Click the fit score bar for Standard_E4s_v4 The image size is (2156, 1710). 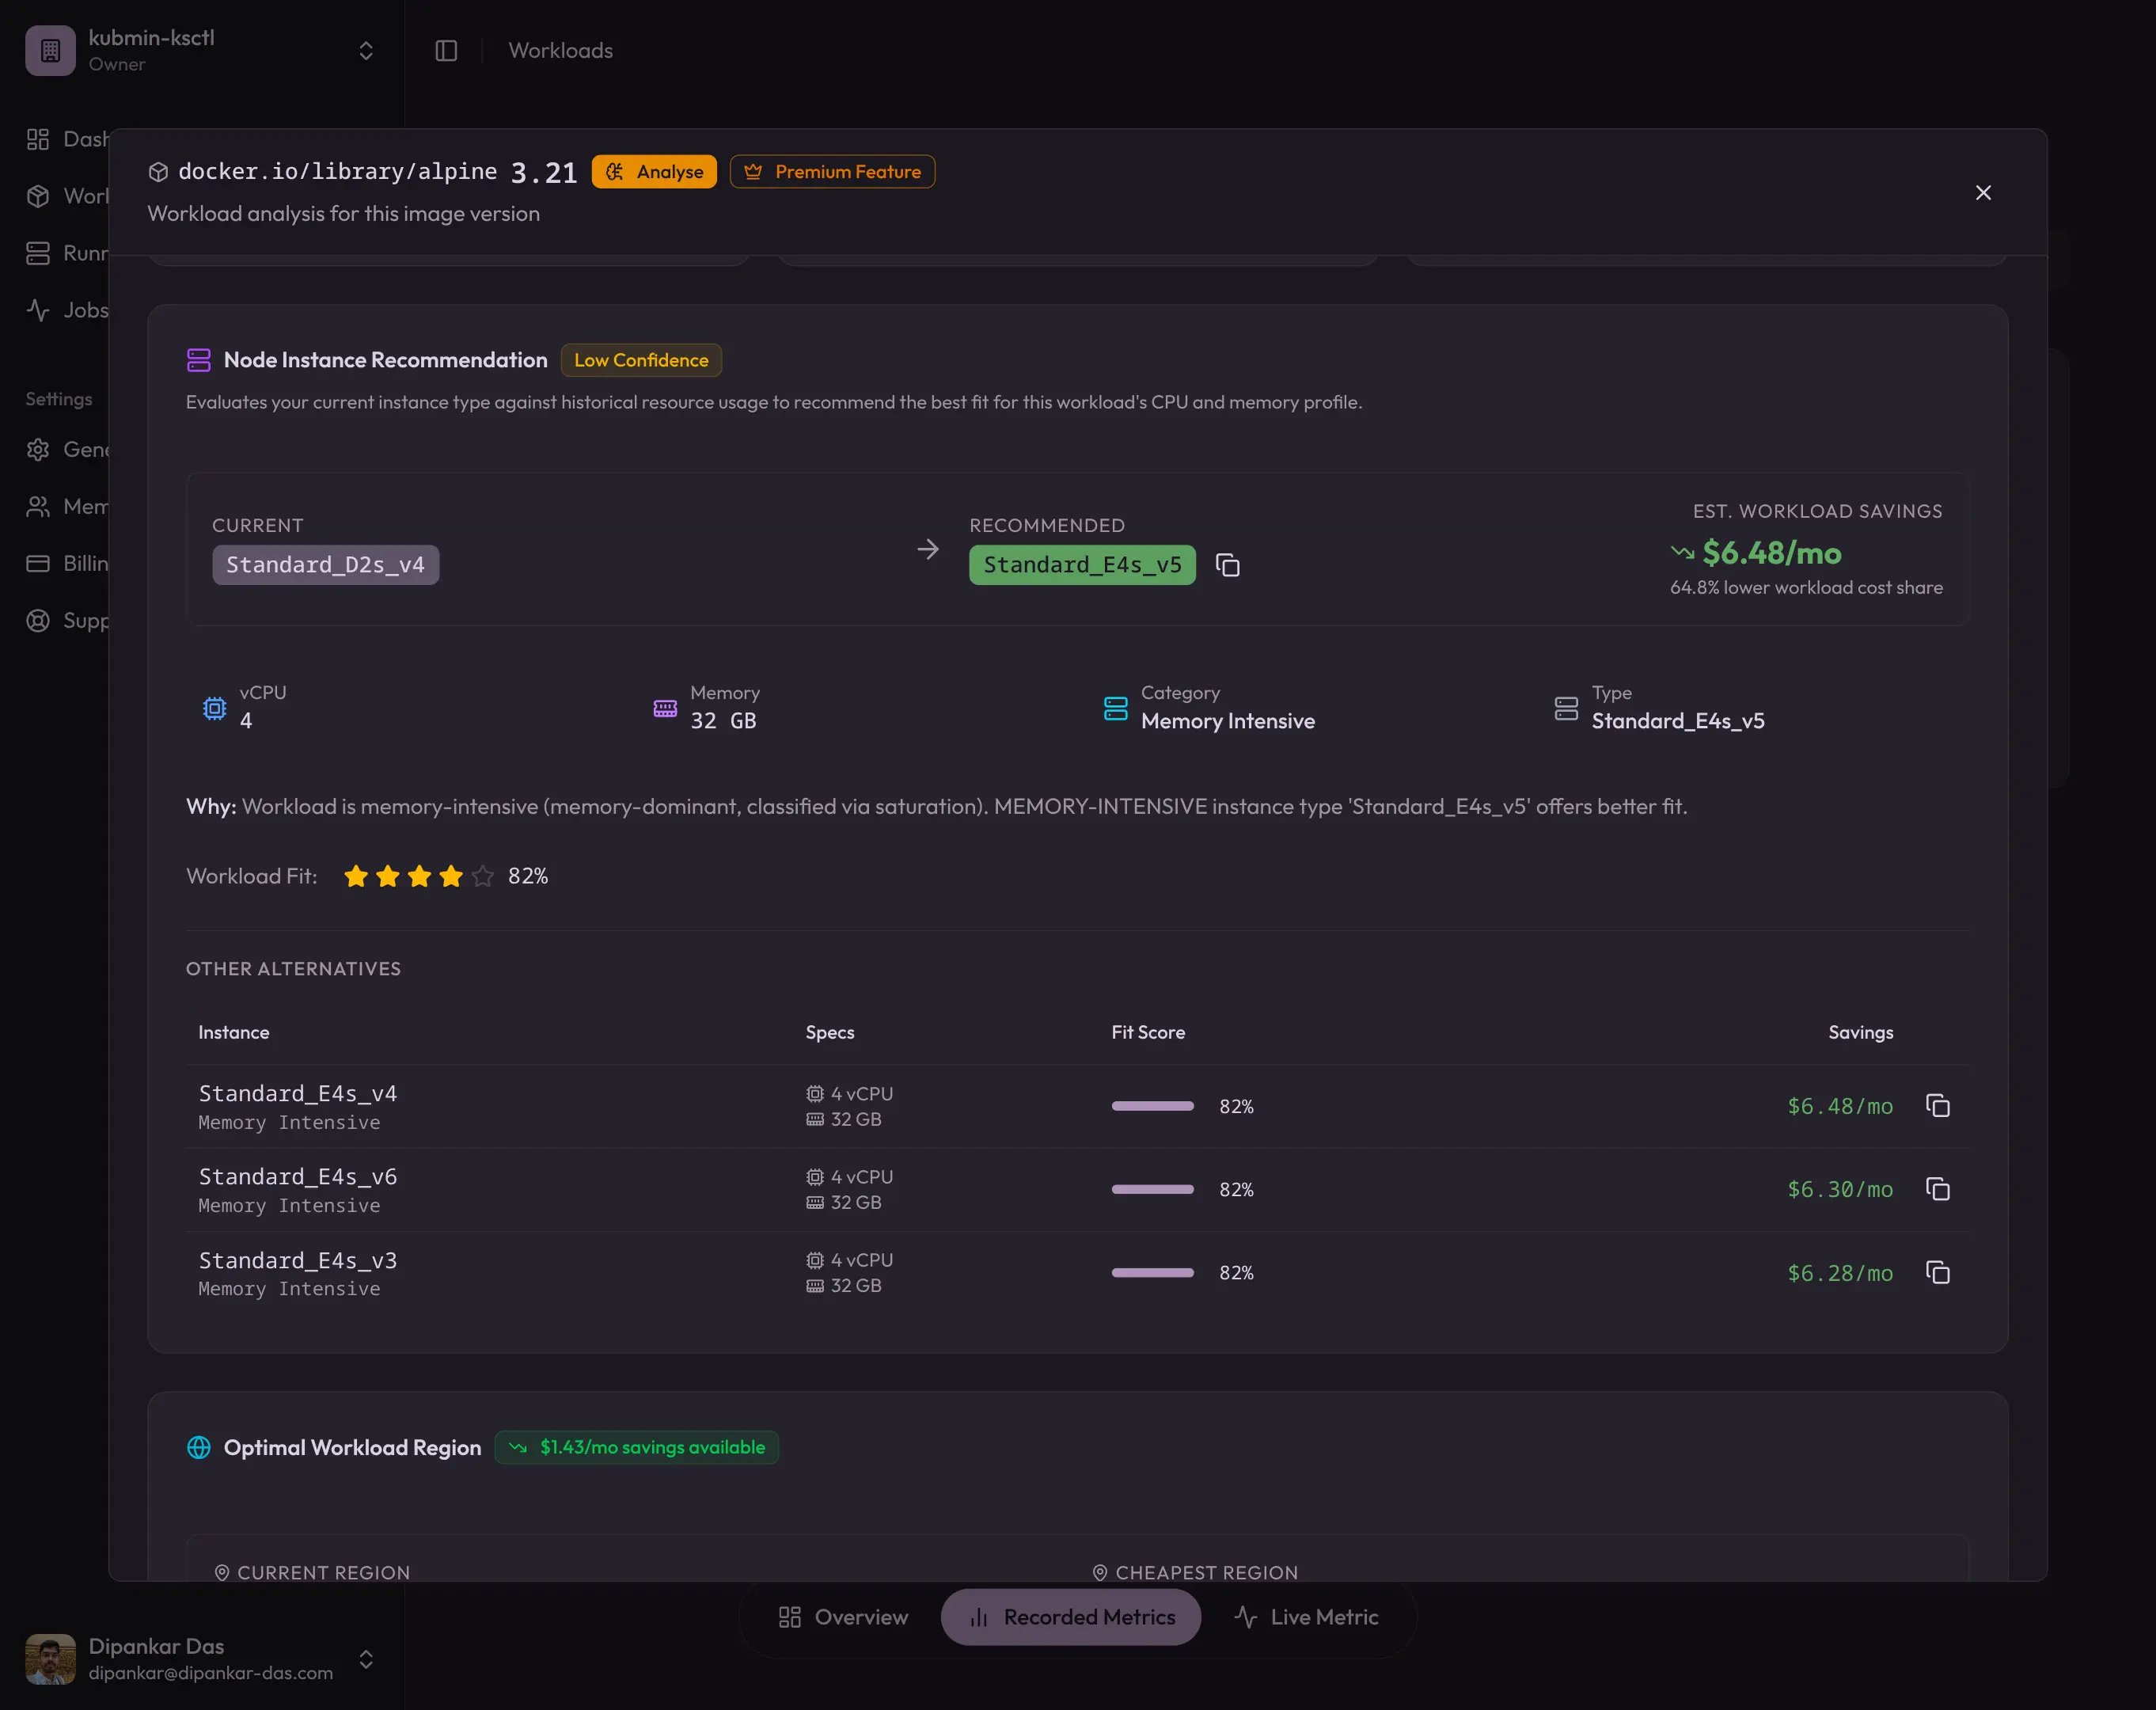[1152, 1106]
